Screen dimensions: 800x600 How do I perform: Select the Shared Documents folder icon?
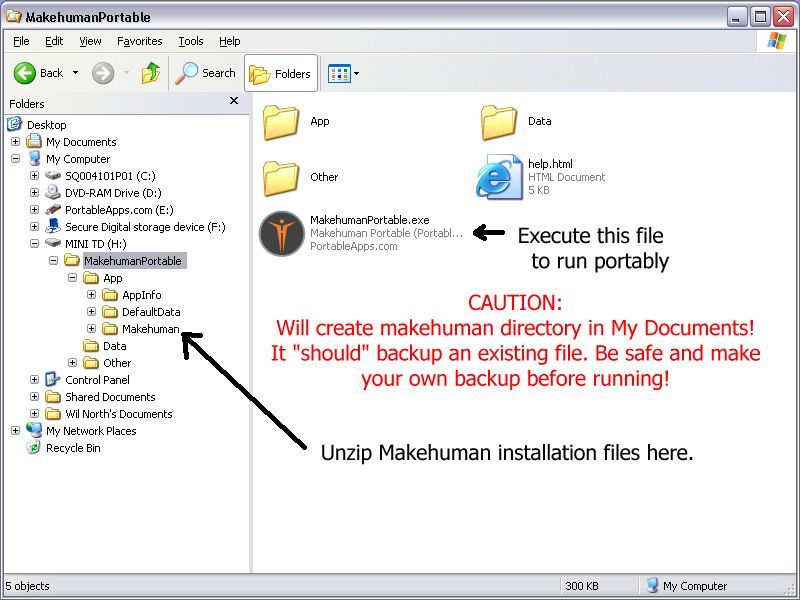[53, 396]
